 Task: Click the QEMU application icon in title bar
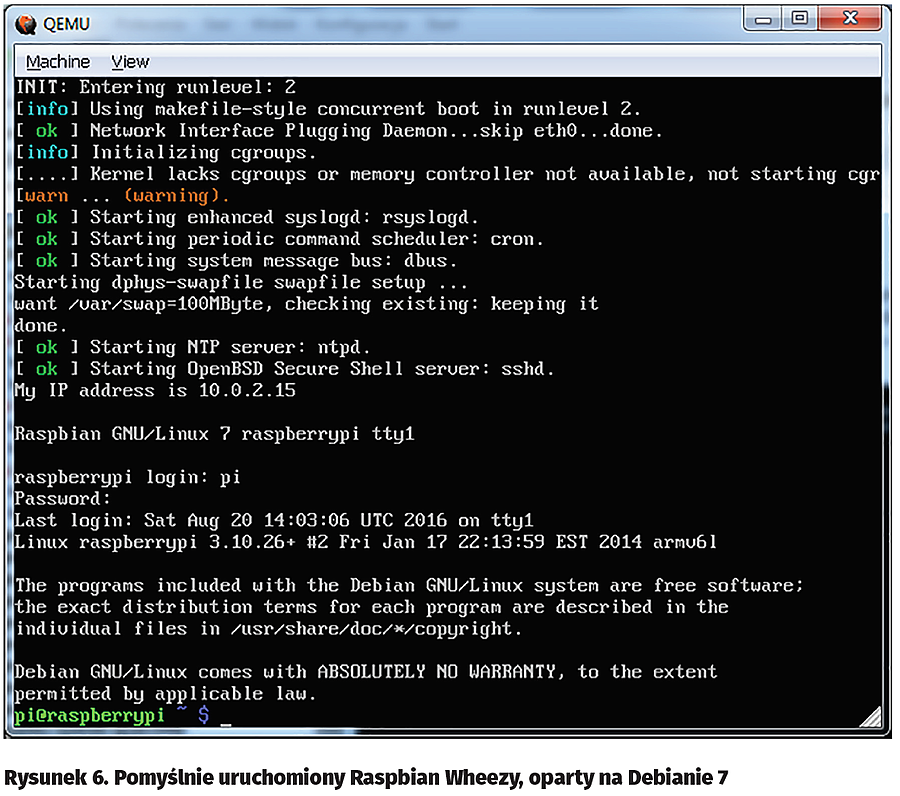click(27, 22)
